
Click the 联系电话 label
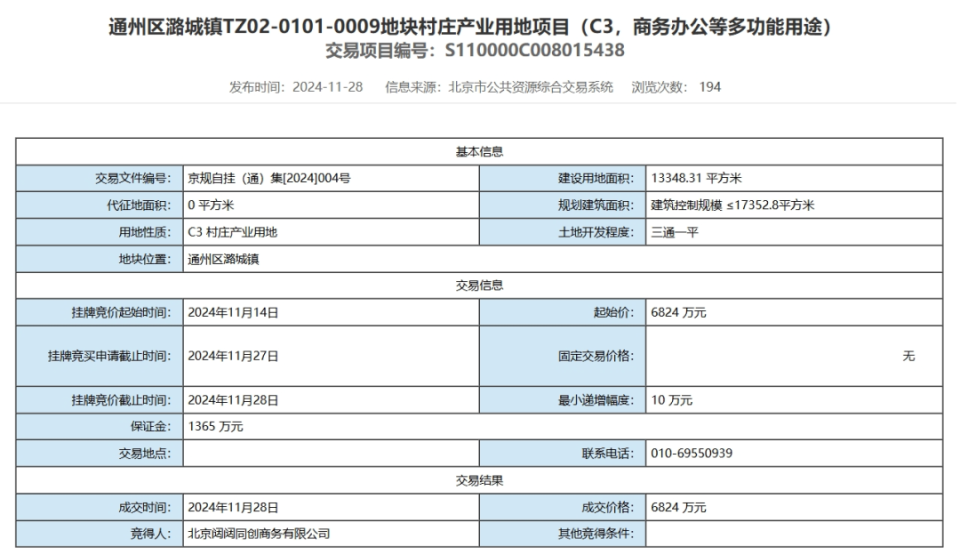pos(607,453)
